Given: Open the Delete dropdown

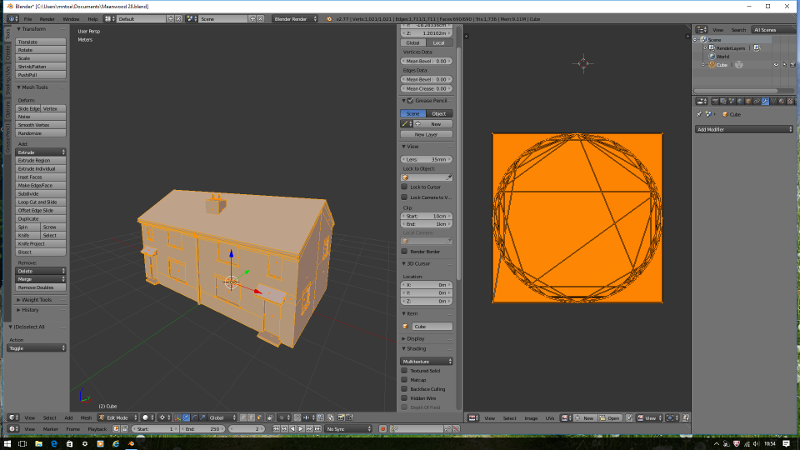Looking at the screenshot, I should (x=41, y=271).
